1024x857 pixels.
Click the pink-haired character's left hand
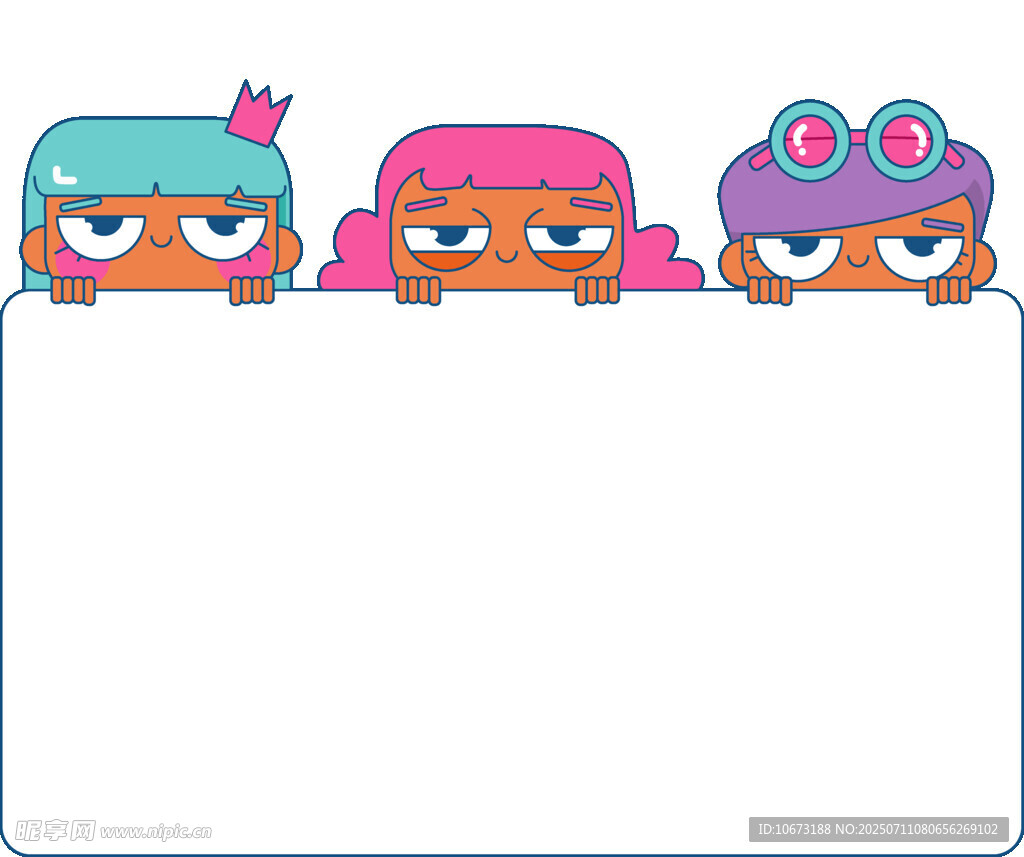(418, 290)
